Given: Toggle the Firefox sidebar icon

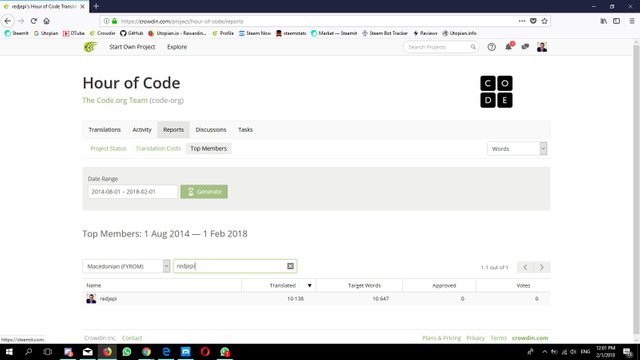Looking at the screenshot, I should [616, 21].
